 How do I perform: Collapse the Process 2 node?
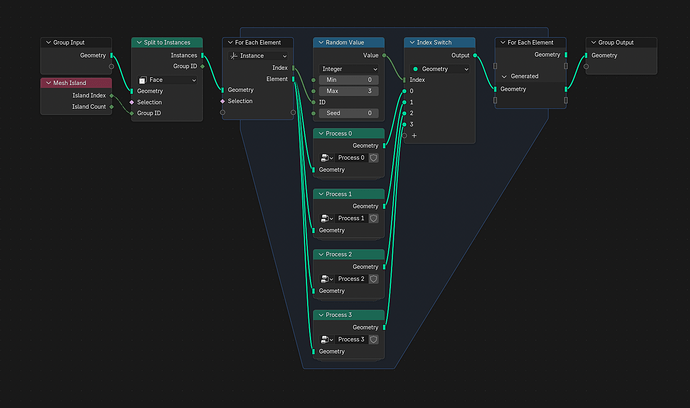click(321, 254)
